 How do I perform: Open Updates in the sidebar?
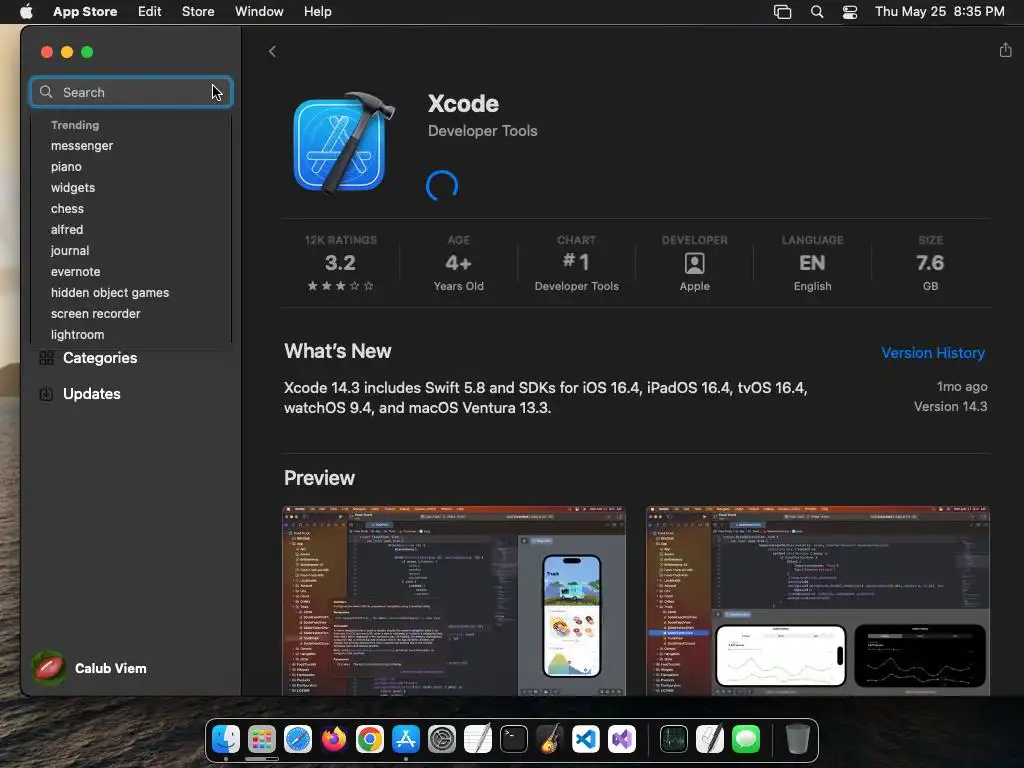point(91,394)
